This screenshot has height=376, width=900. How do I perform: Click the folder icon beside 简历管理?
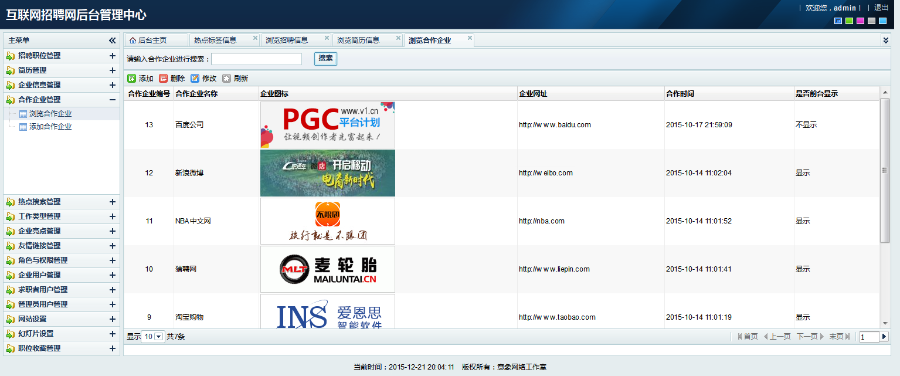(10, 70)
